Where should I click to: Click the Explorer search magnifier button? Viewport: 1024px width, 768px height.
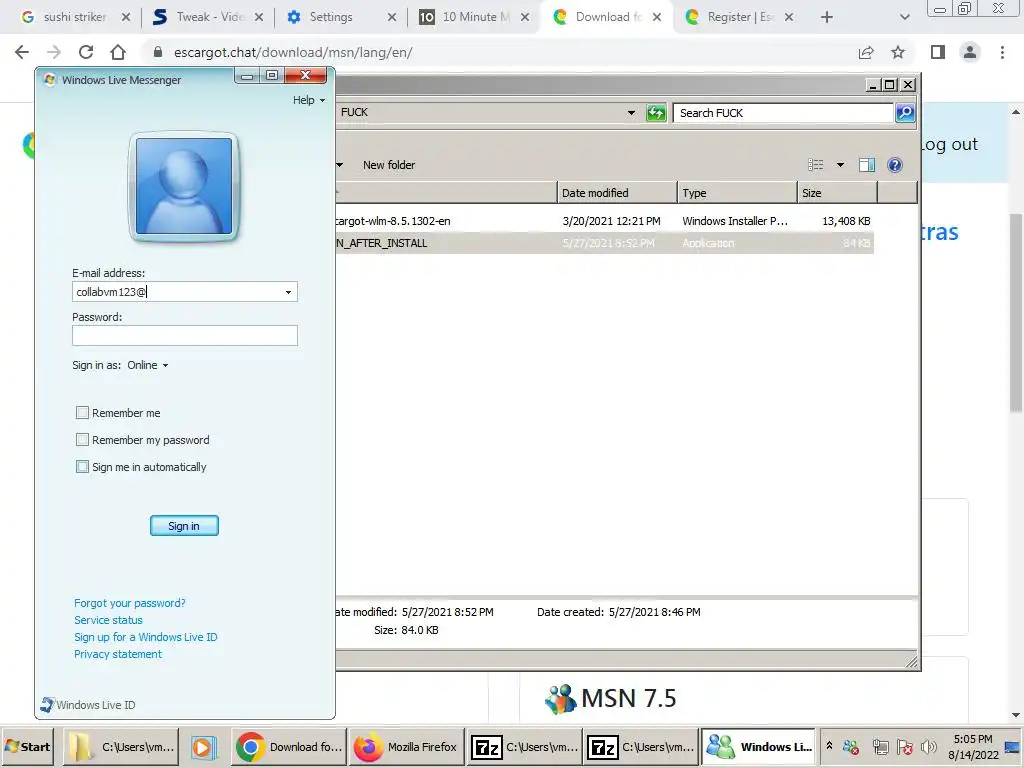tap(905, 113)
